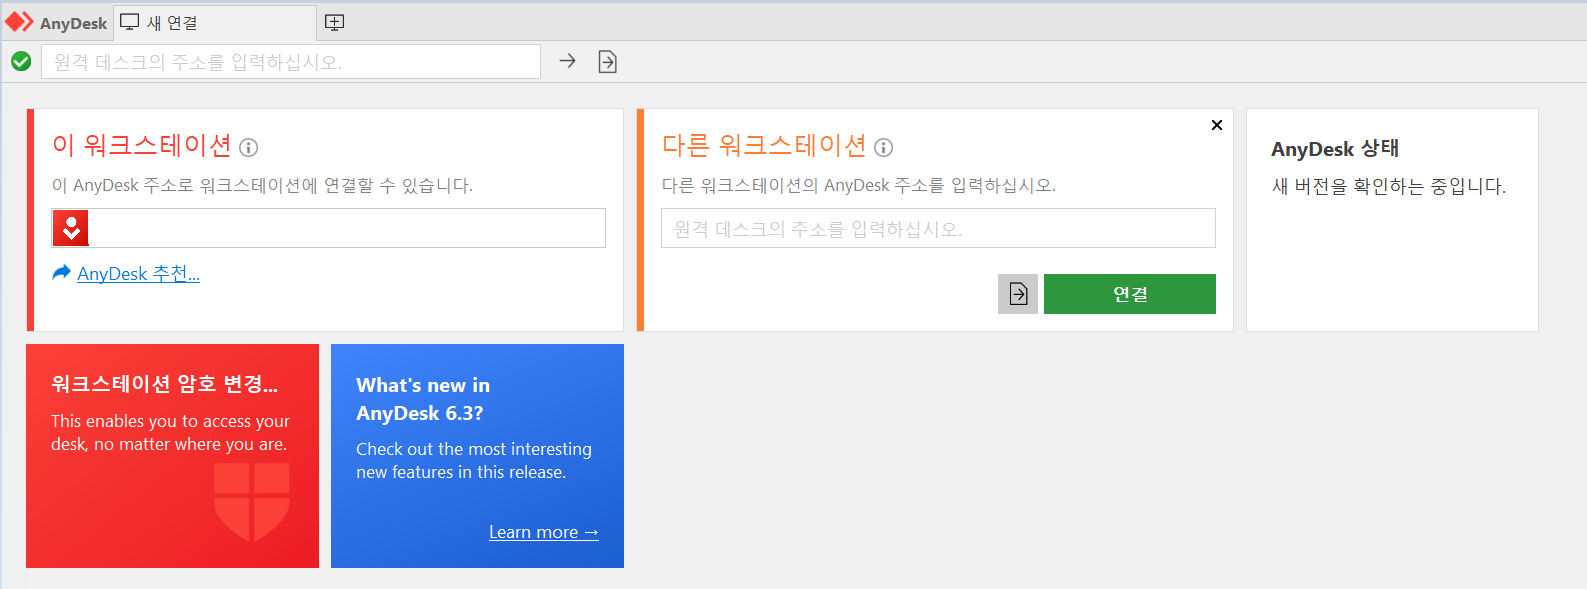Select this workstation's AnyDesk address field
Screen dimensions: 1587x589
click(329, 228)
